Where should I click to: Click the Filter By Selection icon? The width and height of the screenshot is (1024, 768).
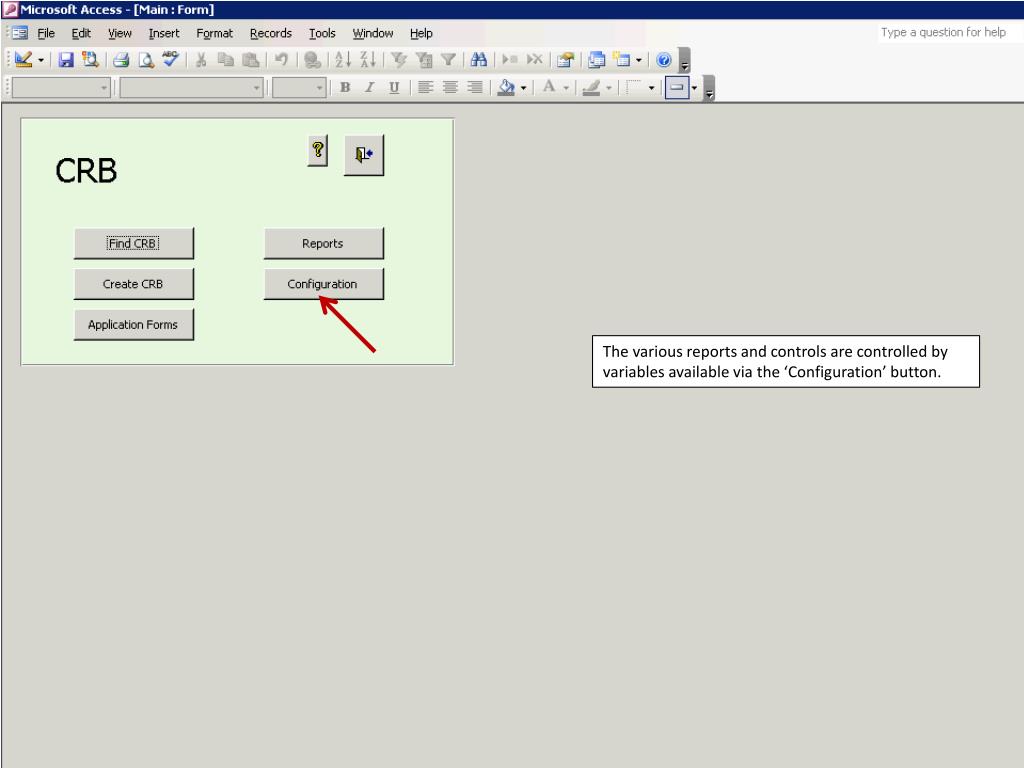[398, 60]
